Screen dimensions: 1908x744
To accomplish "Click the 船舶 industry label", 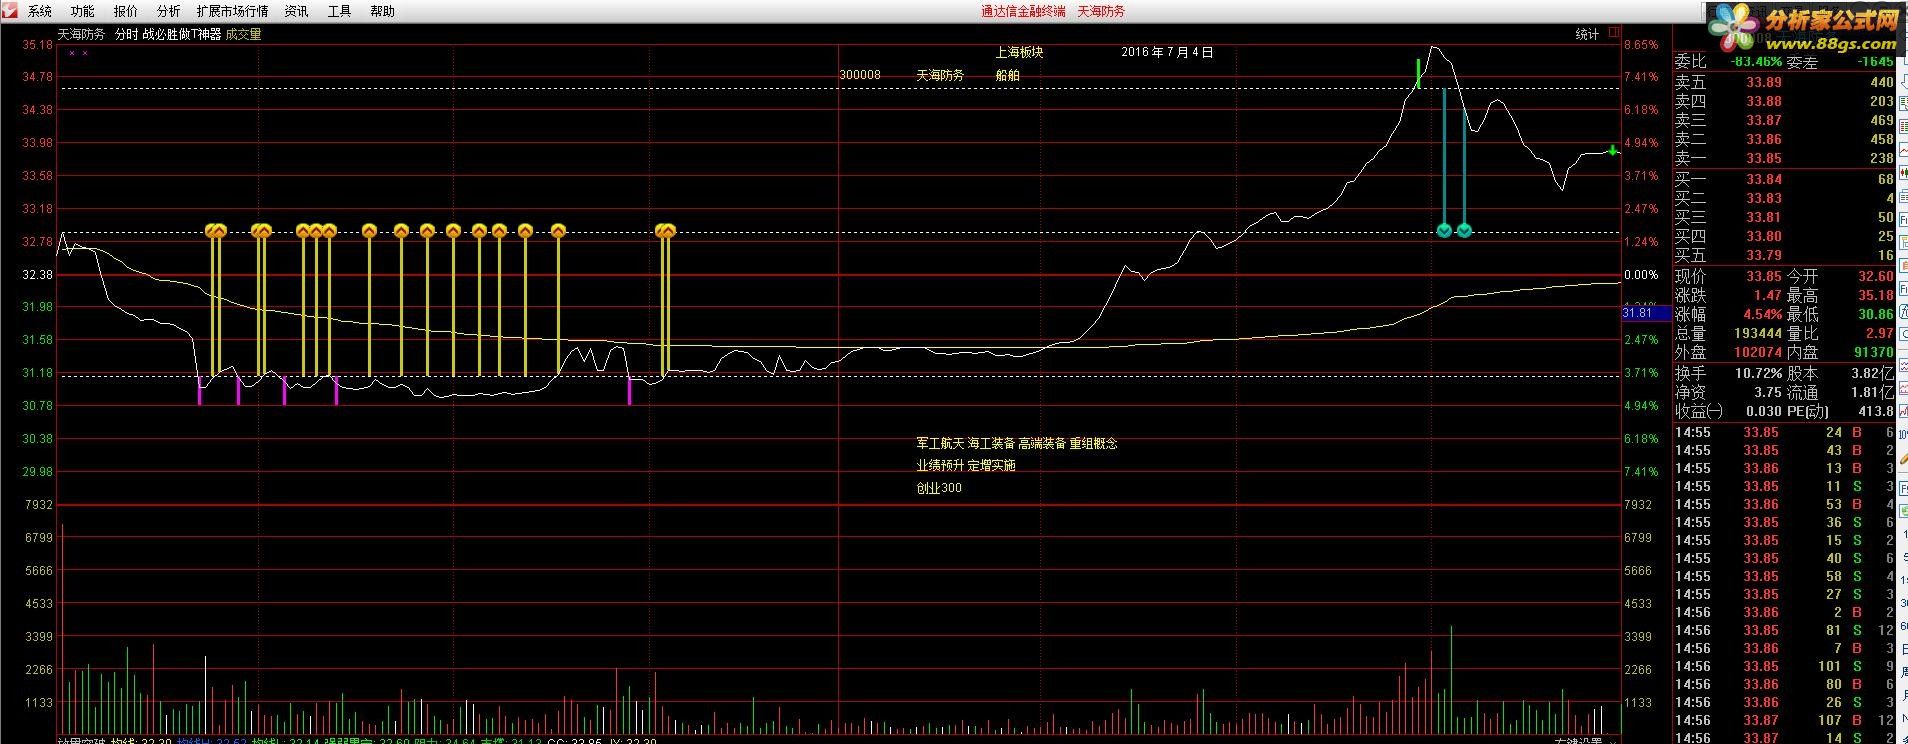I will coord(1008,75).
